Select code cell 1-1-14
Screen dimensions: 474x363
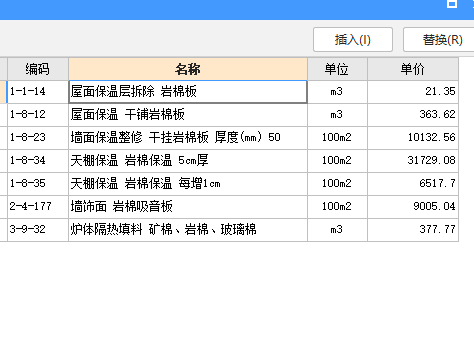click(38, 92)
